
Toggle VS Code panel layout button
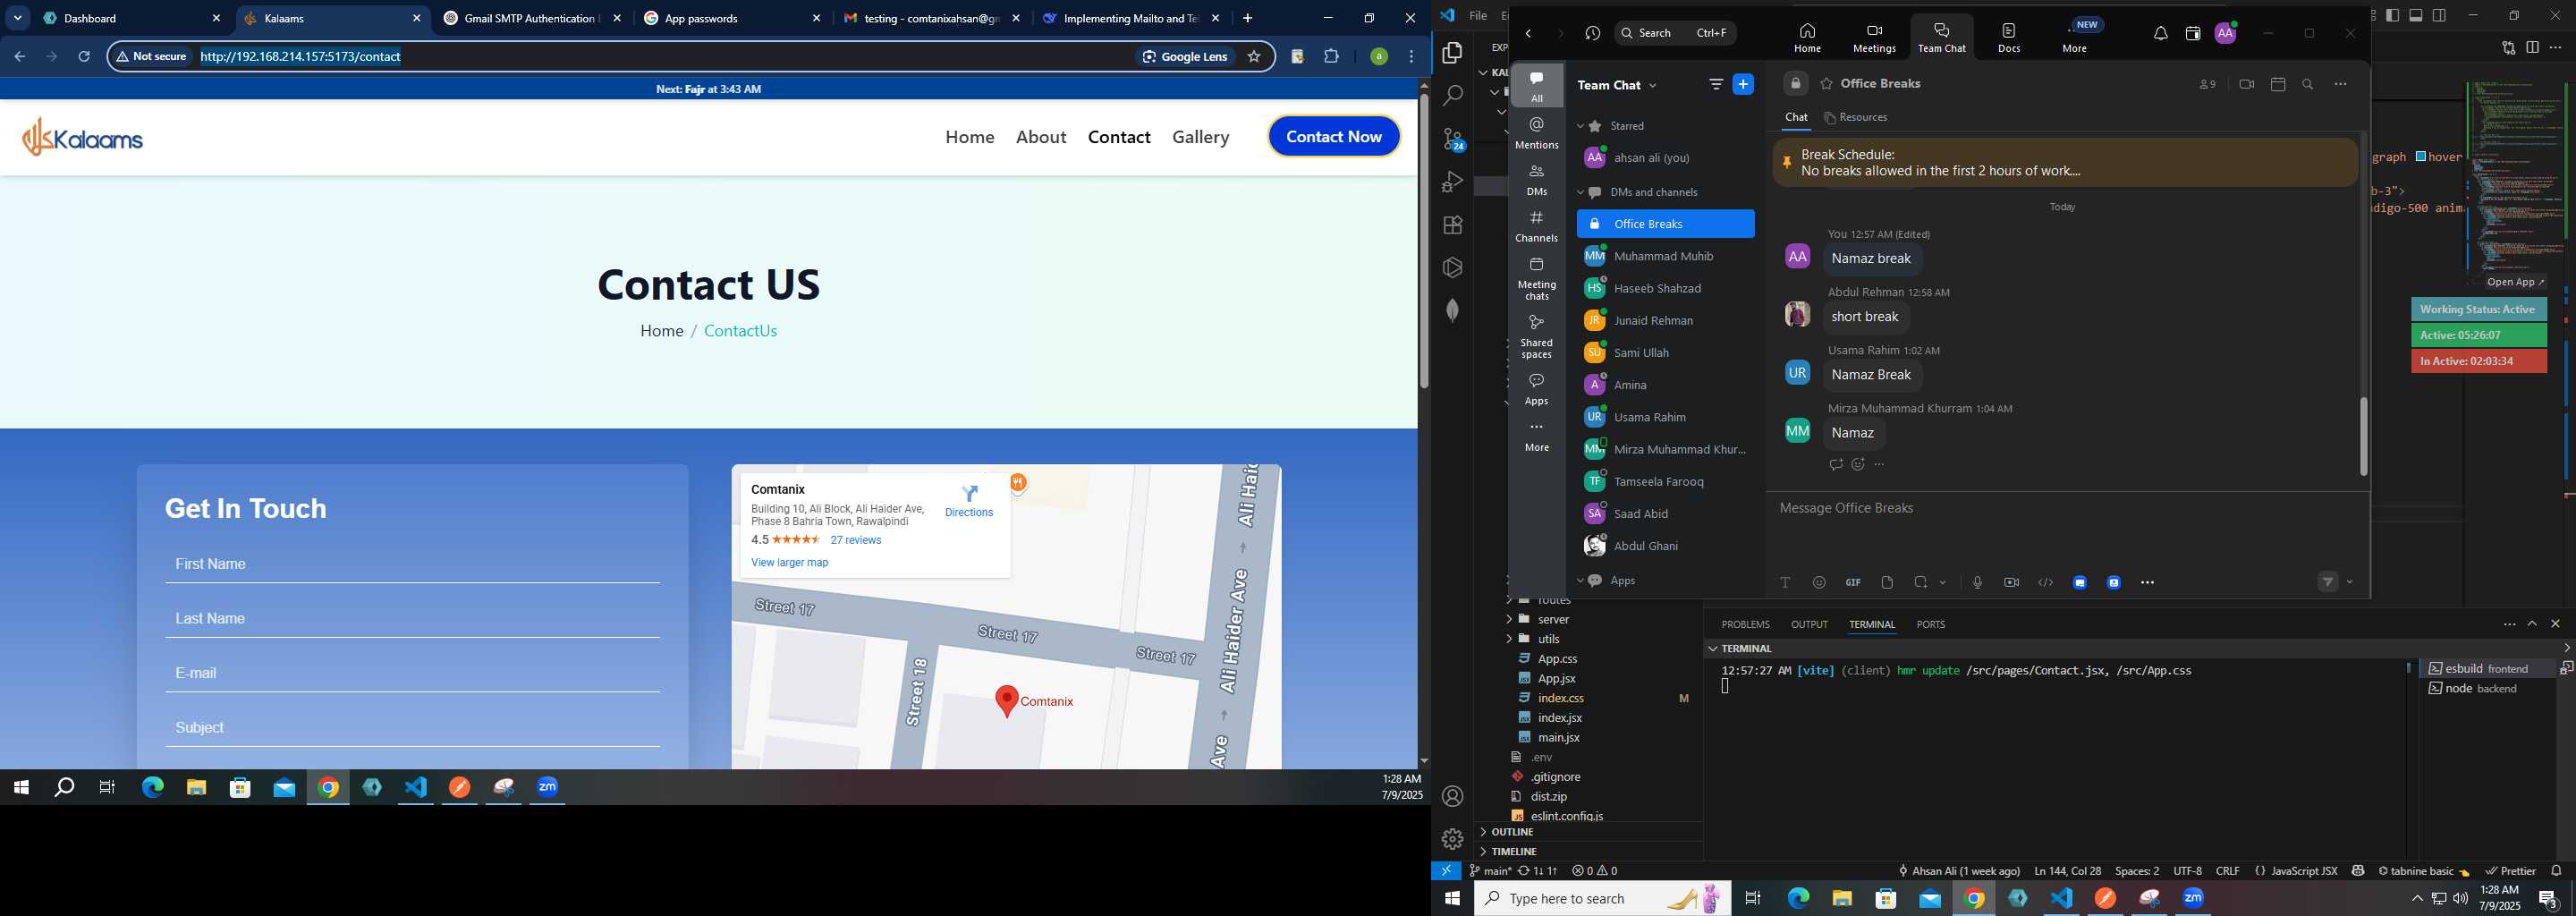(2416, 15)
